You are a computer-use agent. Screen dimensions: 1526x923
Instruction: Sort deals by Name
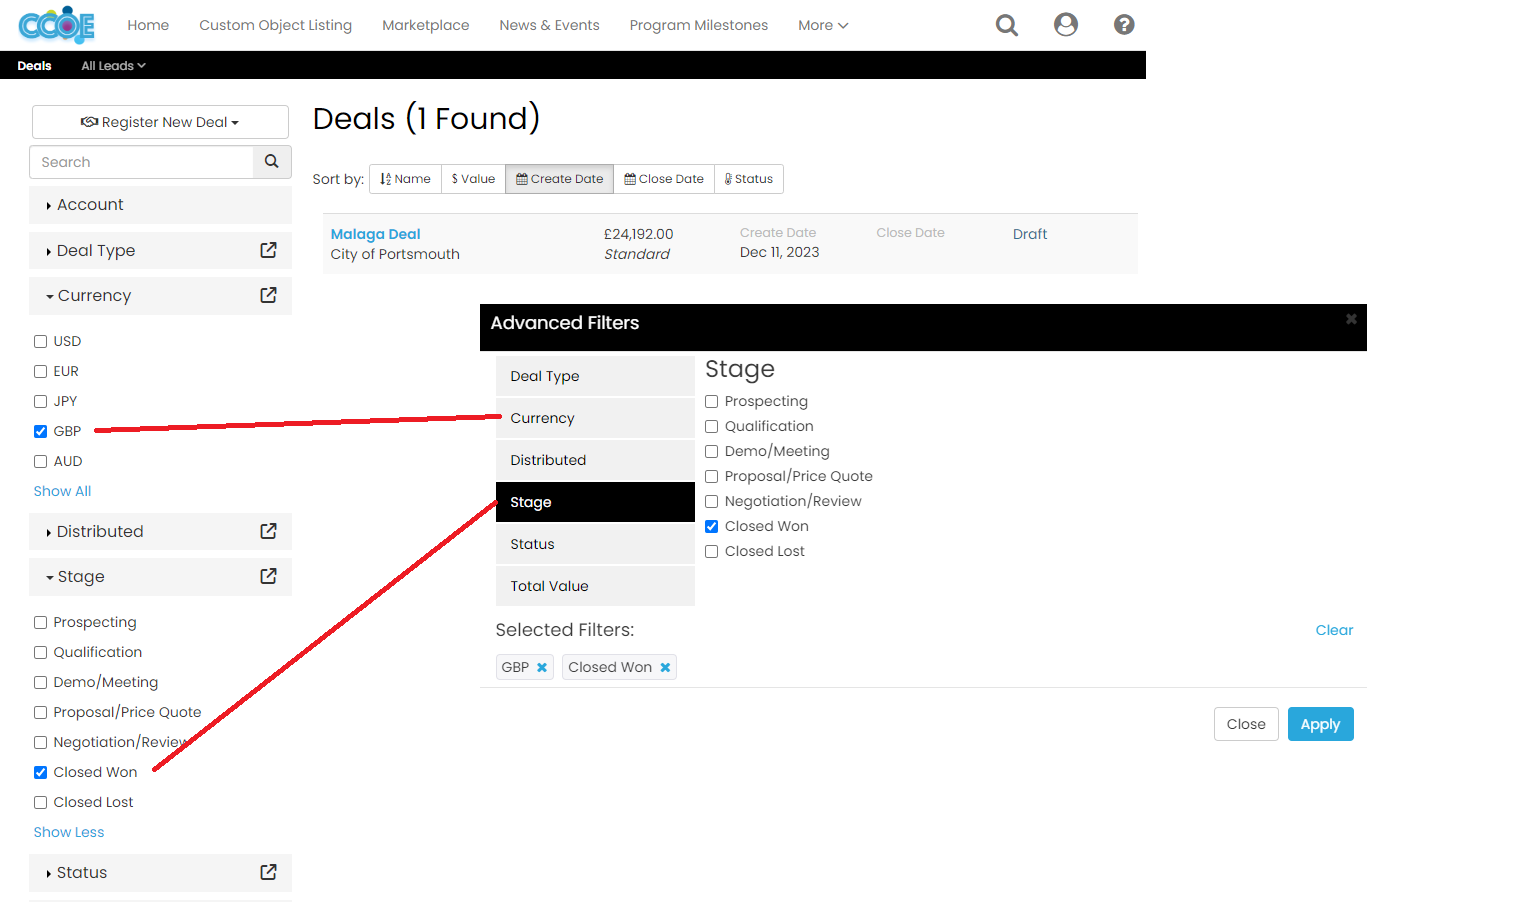point(405,179)
